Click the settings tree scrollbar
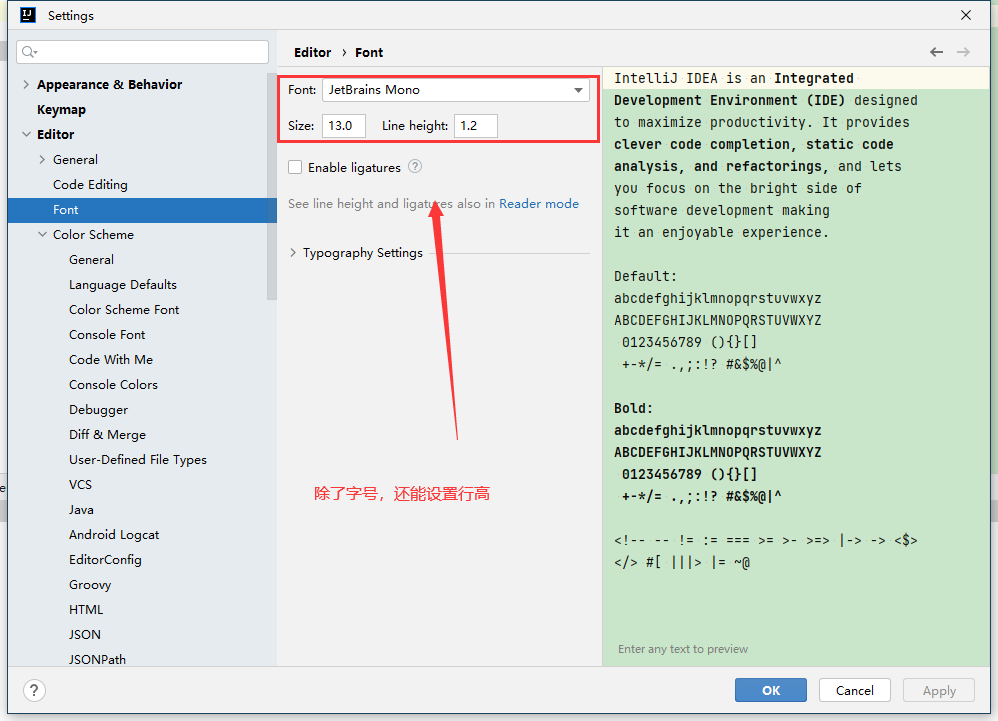This screenshot has width=998, height=721. 272,186
